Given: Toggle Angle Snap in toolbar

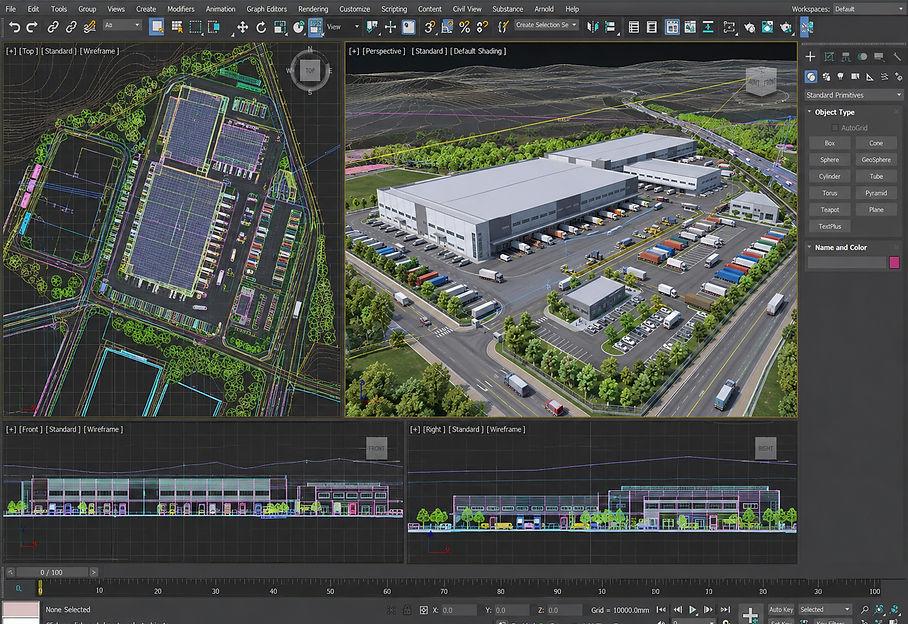Looking at the screenshot, I should coord(447,27).
